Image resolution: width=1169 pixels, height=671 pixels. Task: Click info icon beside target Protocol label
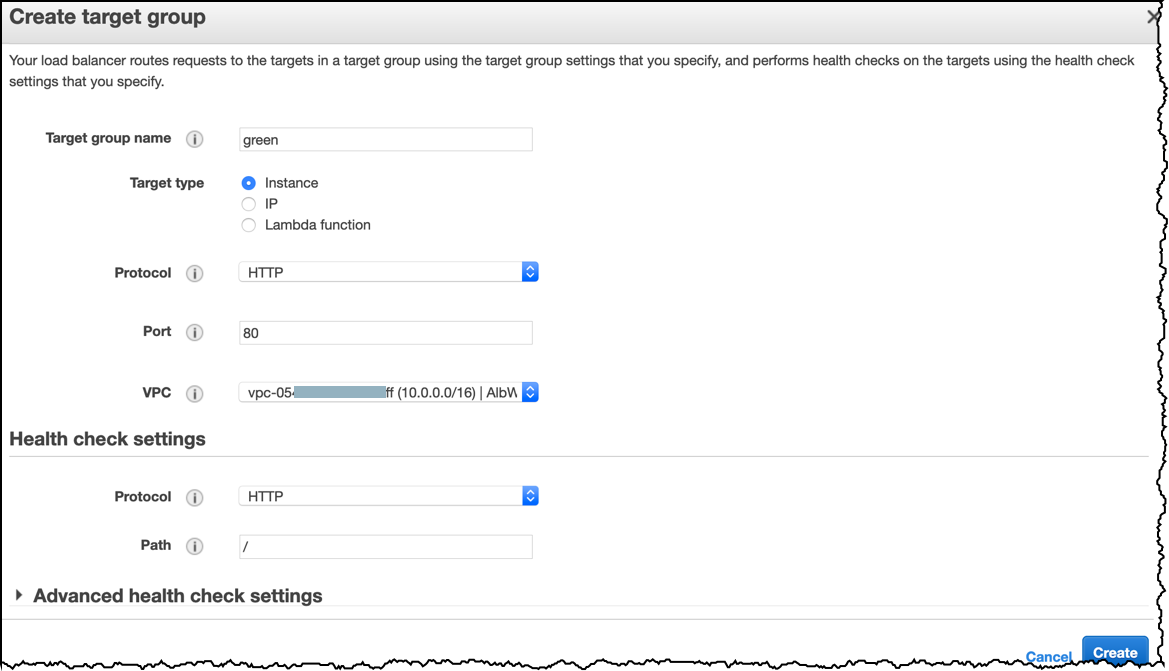pos(195,274)
